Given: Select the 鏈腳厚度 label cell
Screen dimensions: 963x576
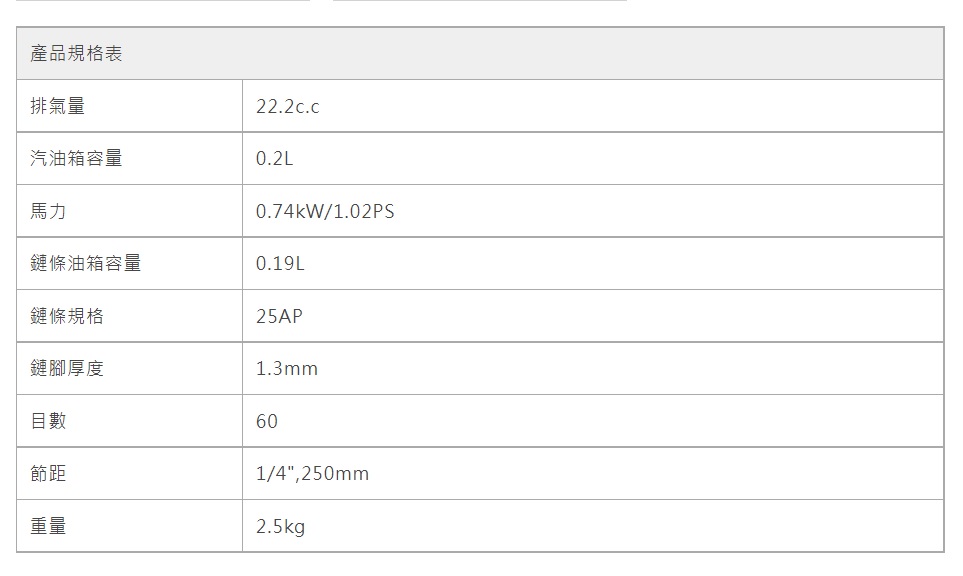Looking at the screenshot, I should click(x=67, y=369).
